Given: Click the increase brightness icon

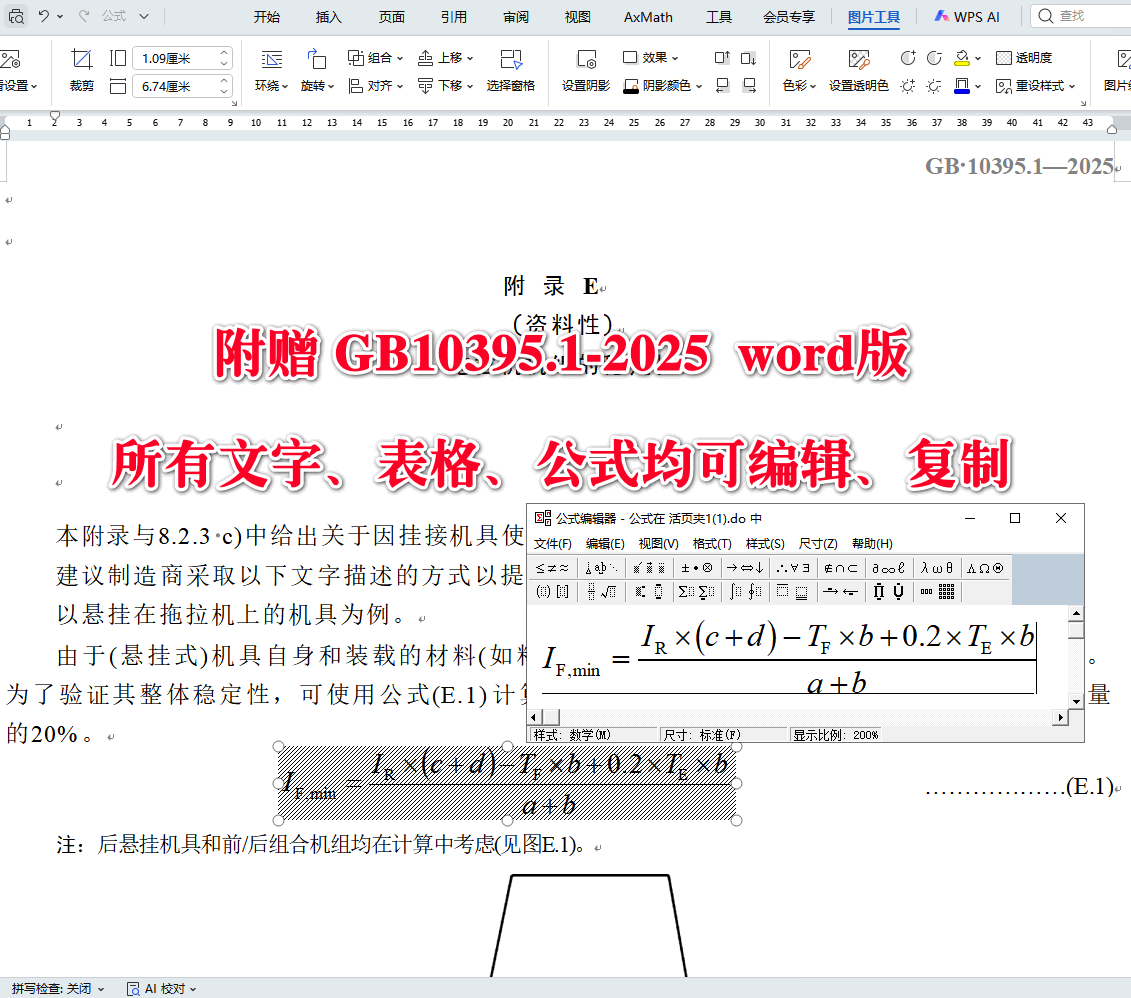Looking at the screenshot, I should [908, 86].
